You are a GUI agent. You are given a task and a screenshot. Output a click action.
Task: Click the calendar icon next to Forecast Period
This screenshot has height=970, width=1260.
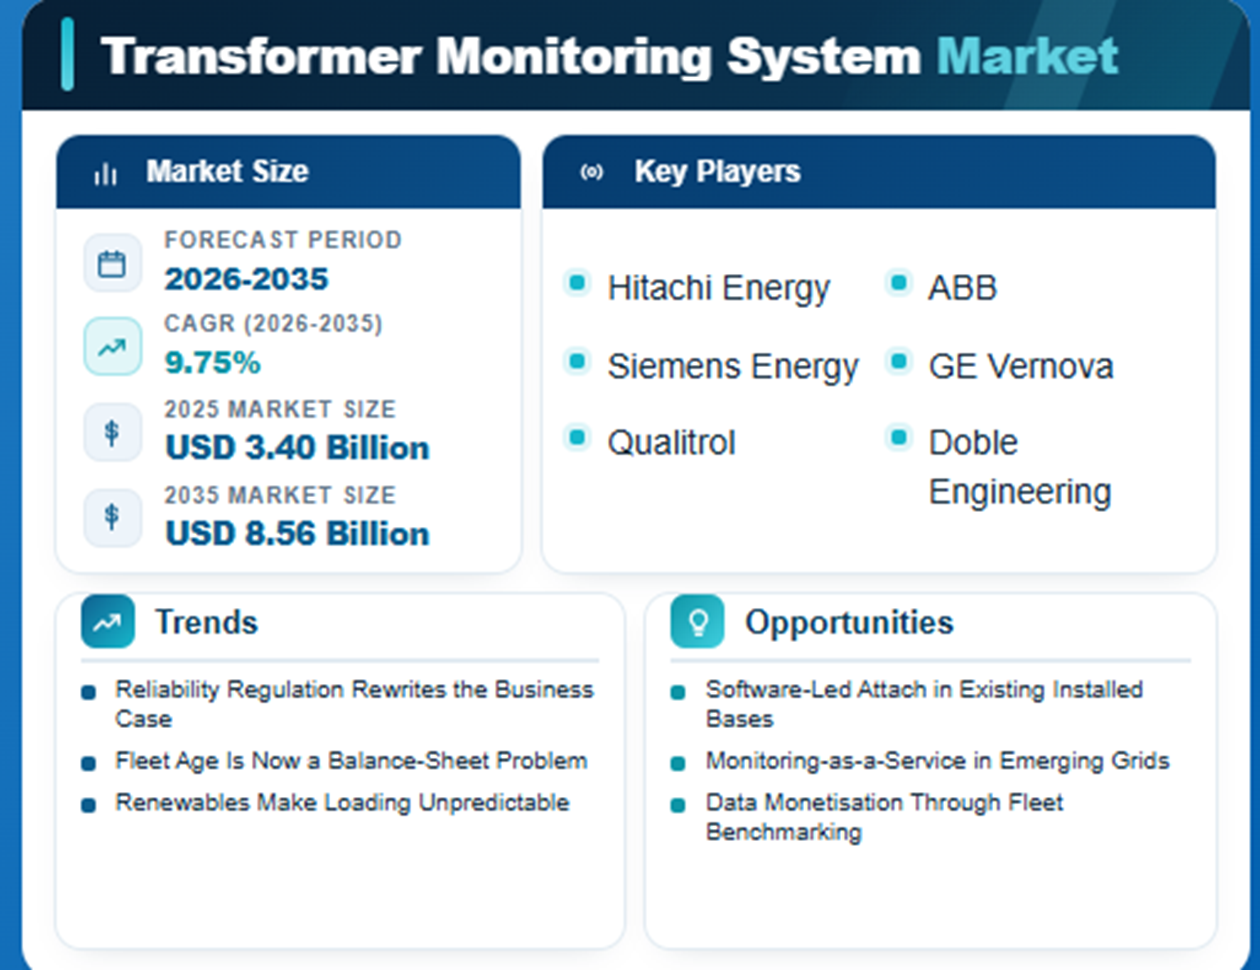[112, 264]
